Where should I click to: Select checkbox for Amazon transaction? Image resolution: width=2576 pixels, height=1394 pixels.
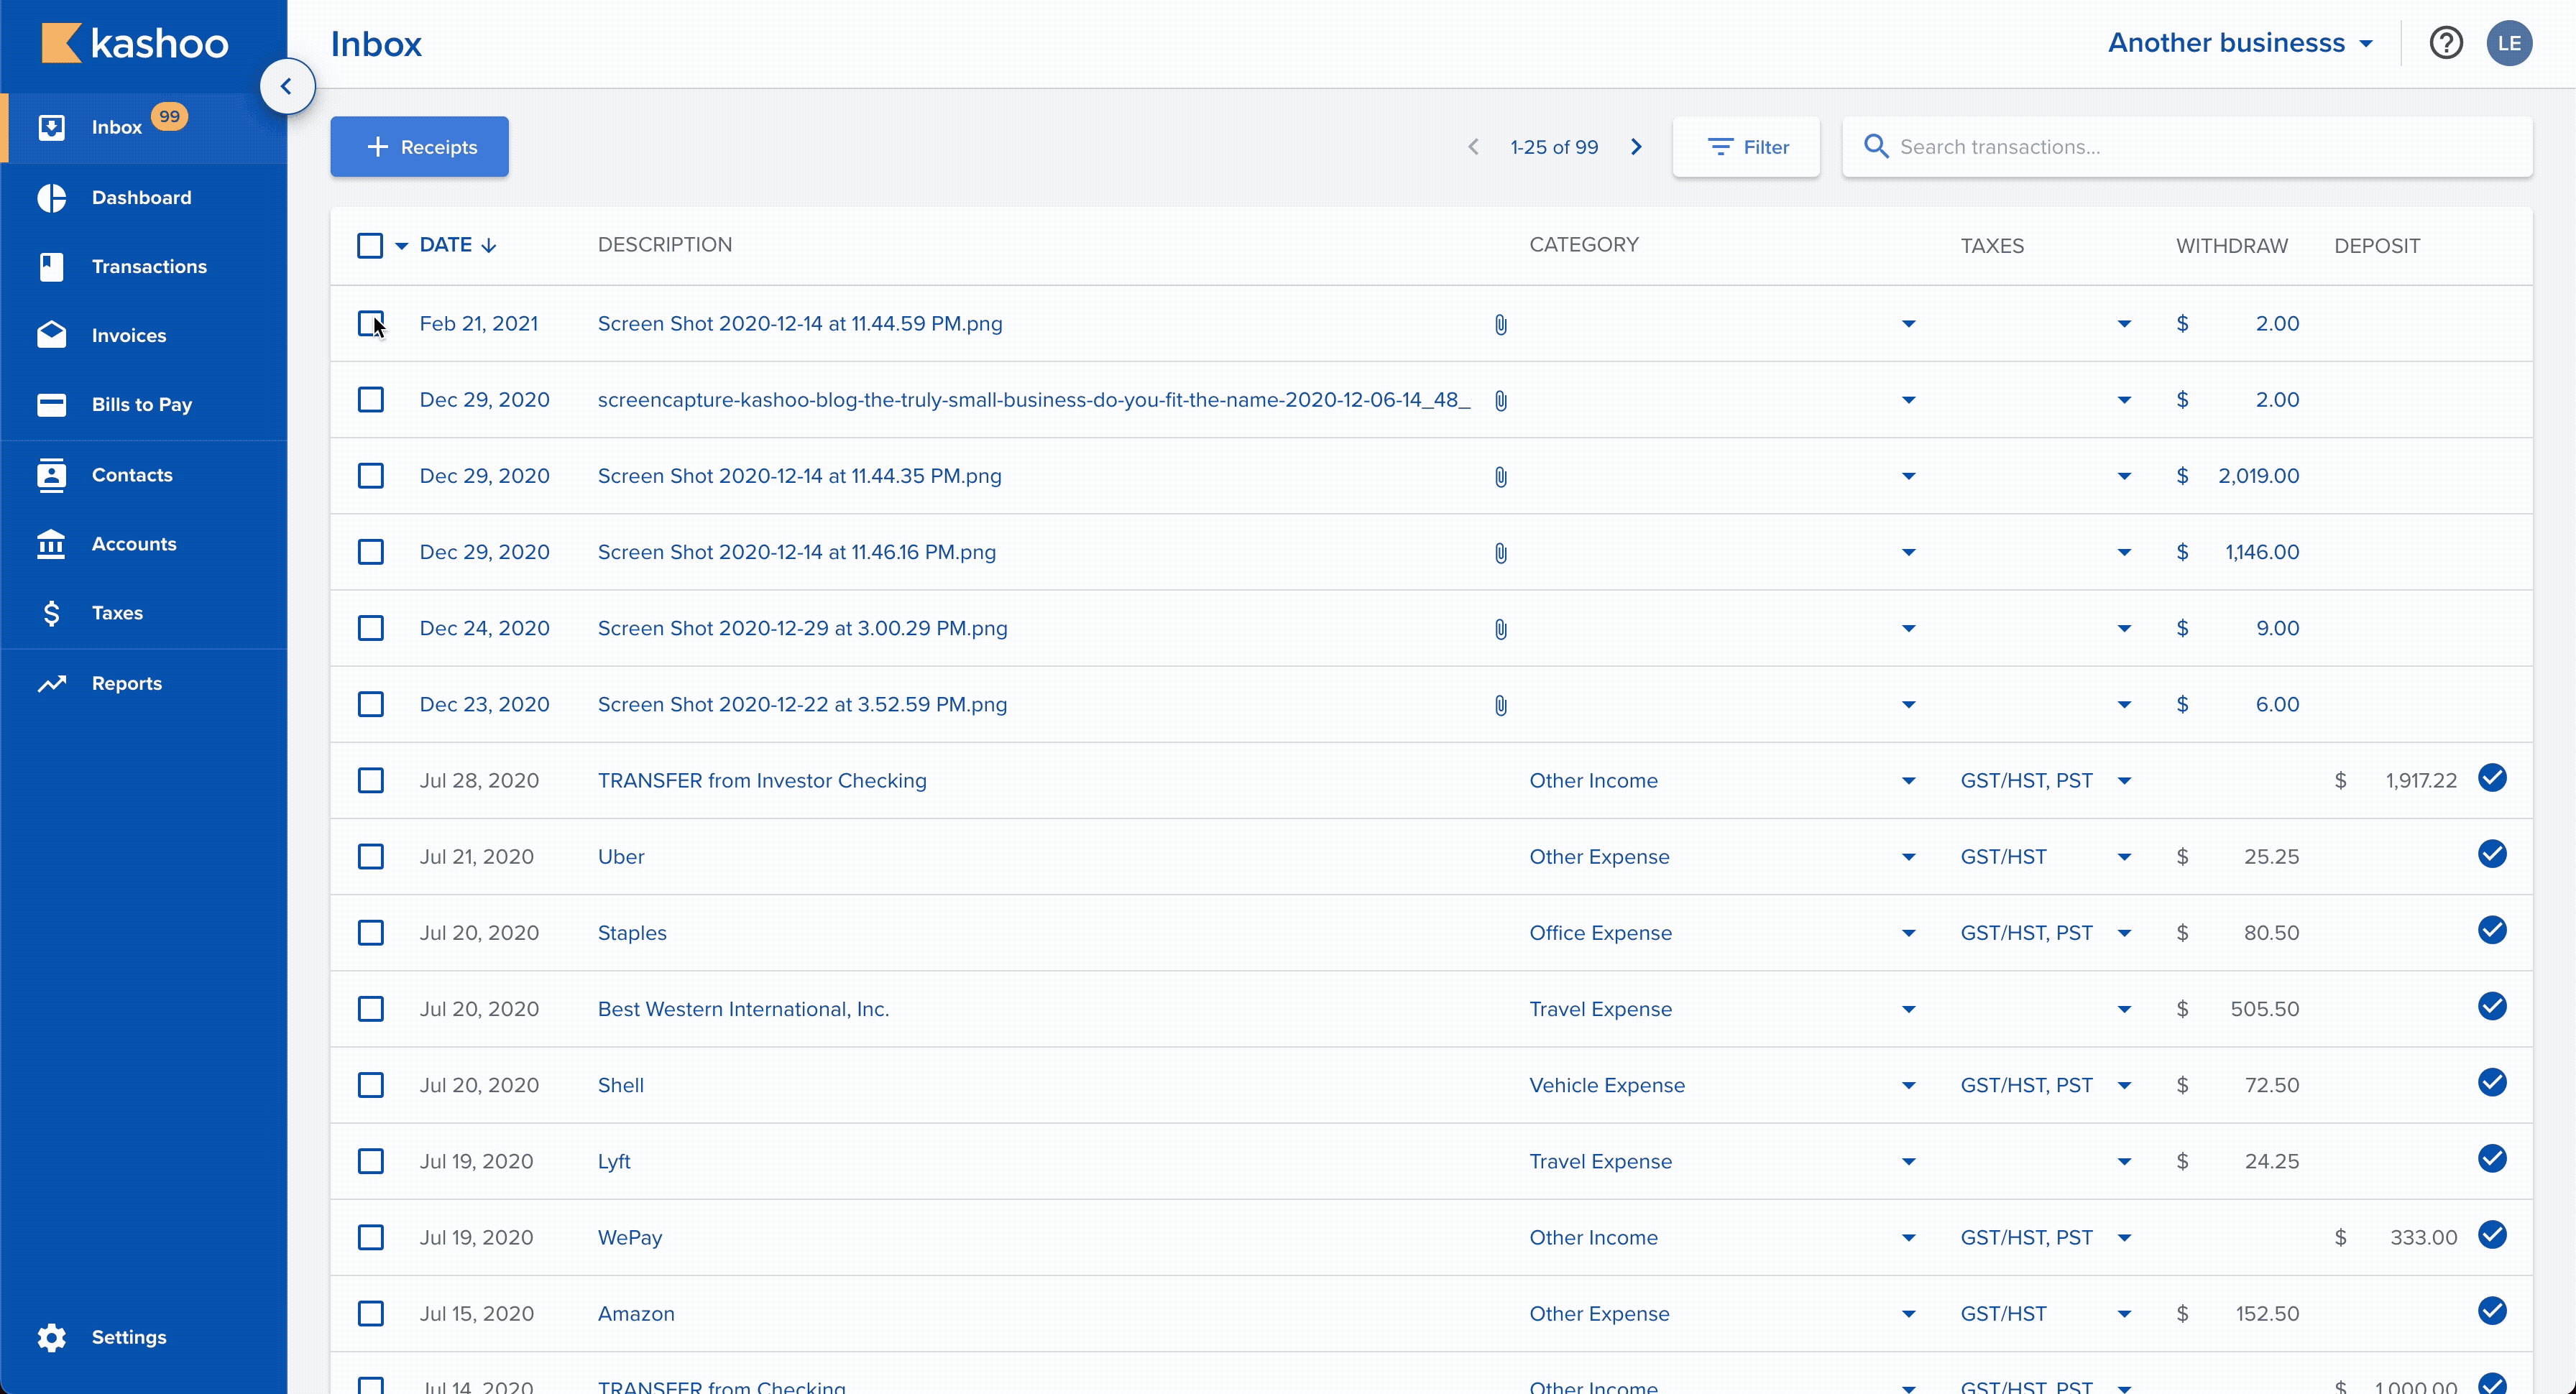(x=370, y=1314)
